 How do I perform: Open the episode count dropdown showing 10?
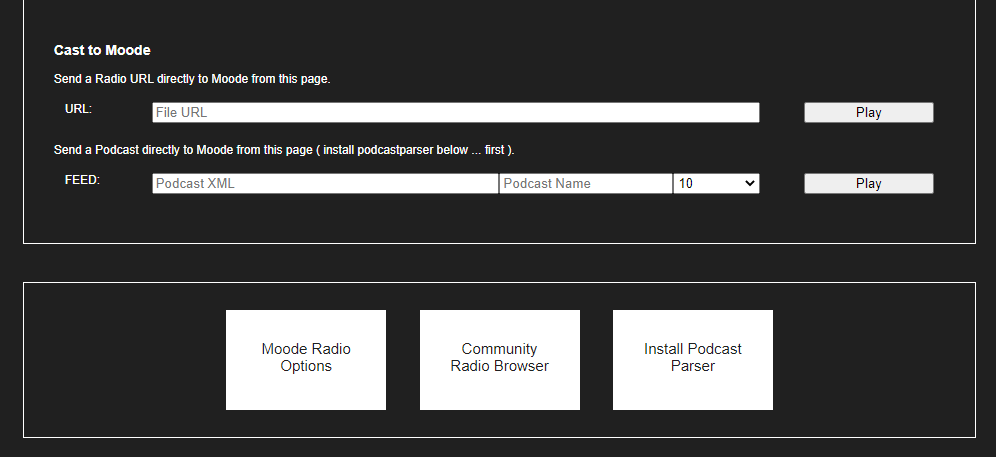(716, 184)
